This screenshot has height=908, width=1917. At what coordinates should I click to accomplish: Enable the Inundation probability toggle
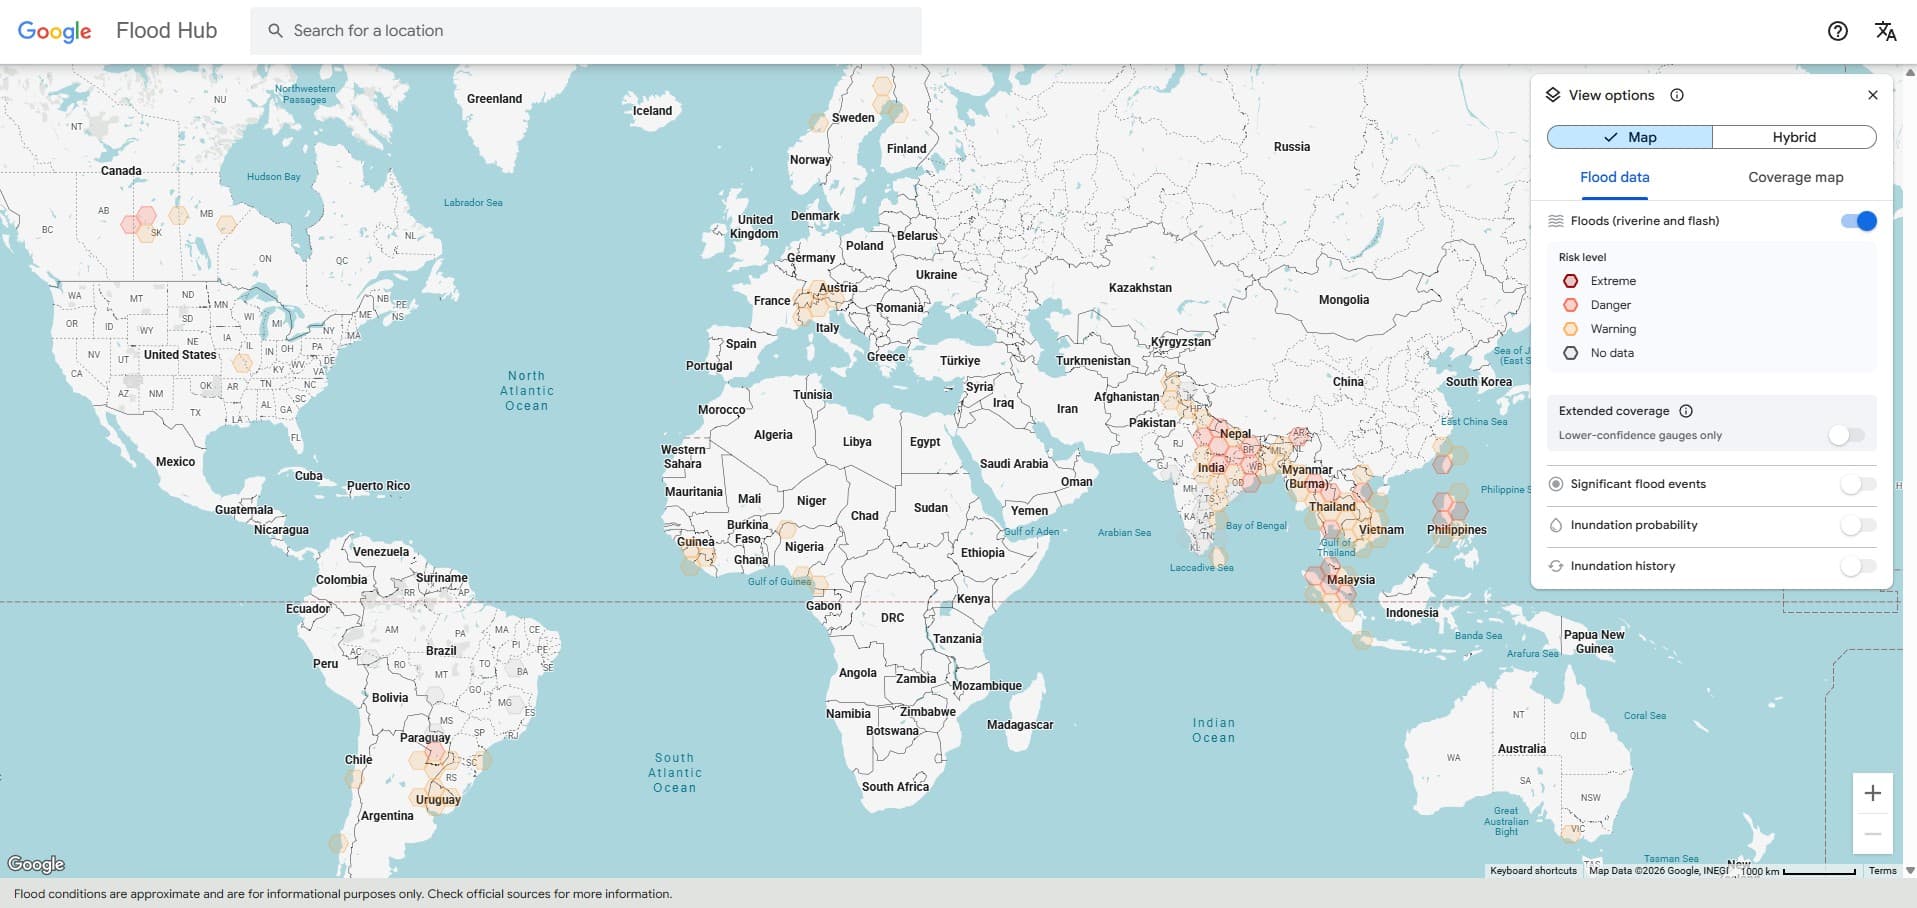(1858, 525)
